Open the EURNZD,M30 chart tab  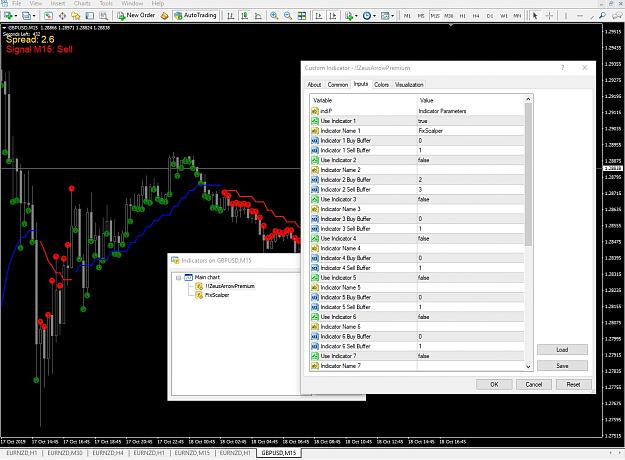[x=65, y=453]
